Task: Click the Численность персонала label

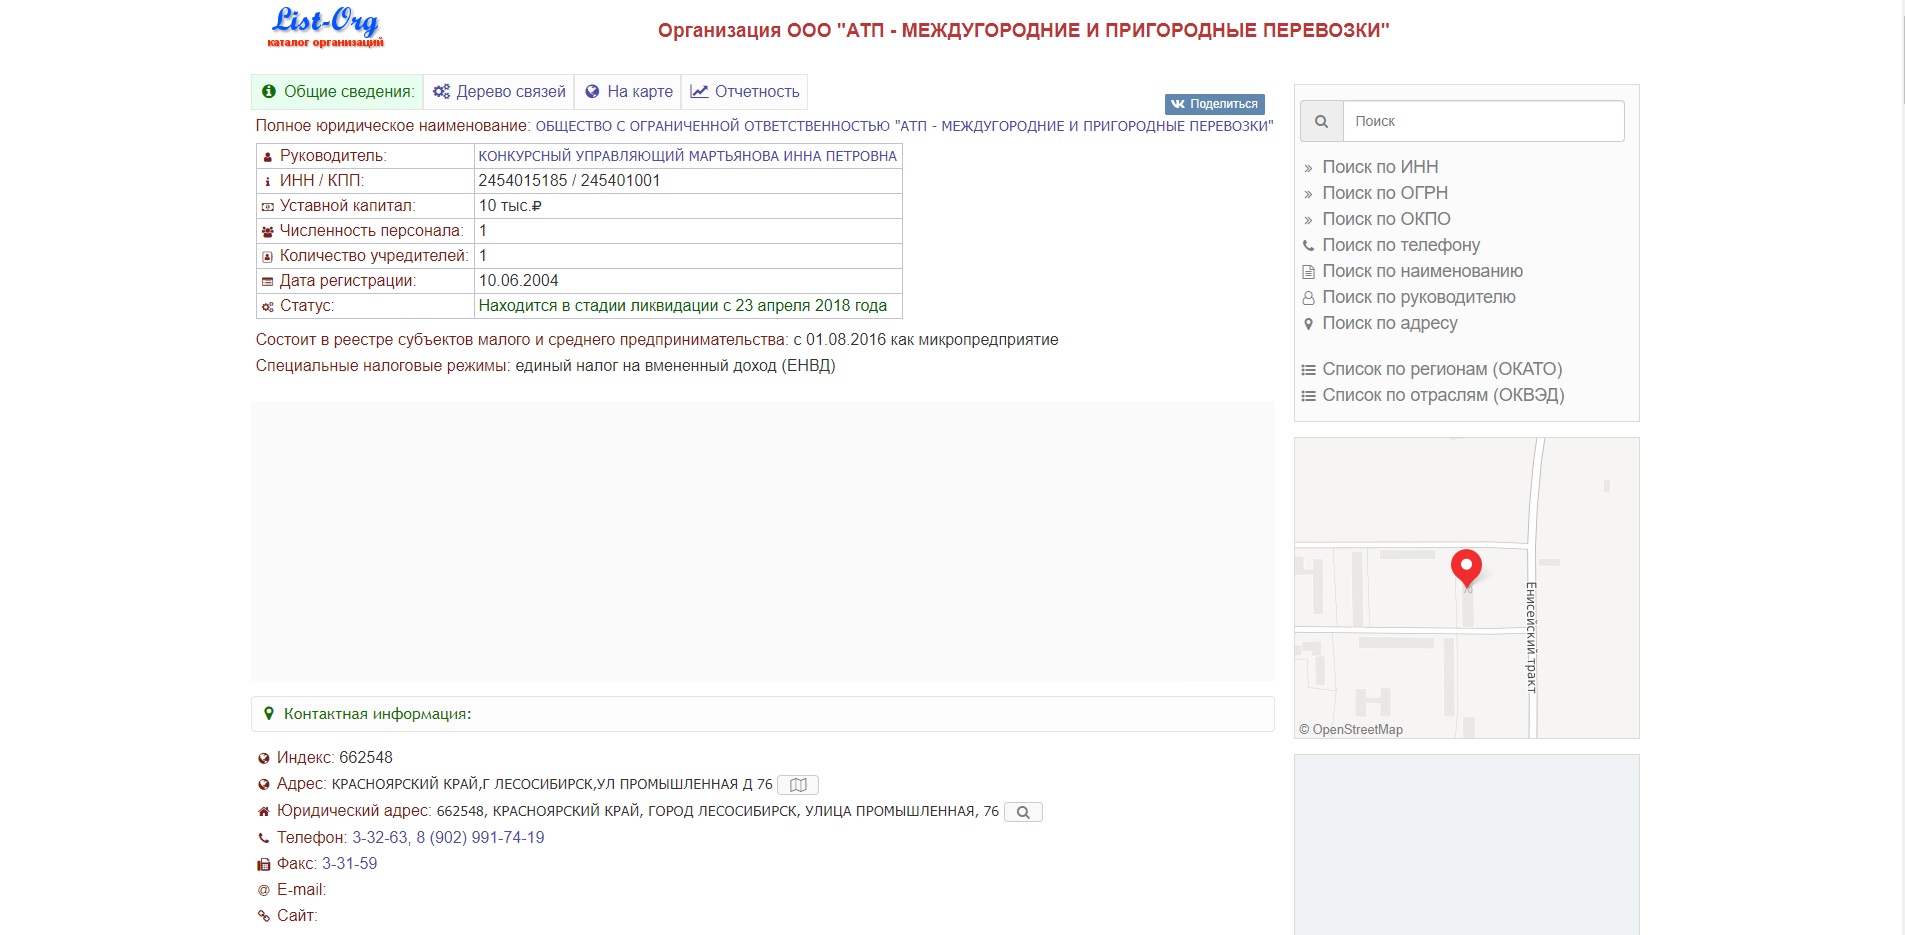Action: [371, 231]
